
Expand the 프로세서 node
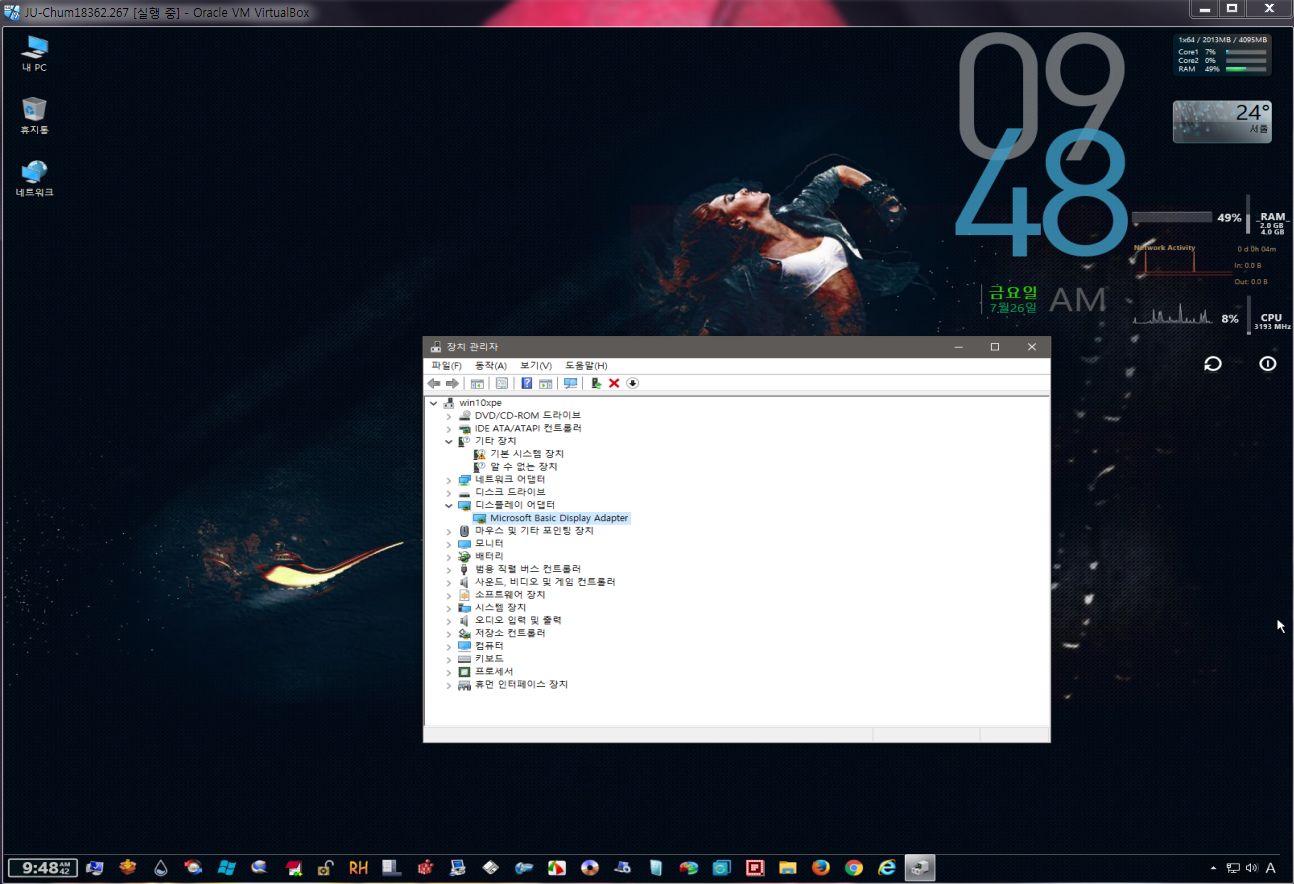tap(449, 672)
